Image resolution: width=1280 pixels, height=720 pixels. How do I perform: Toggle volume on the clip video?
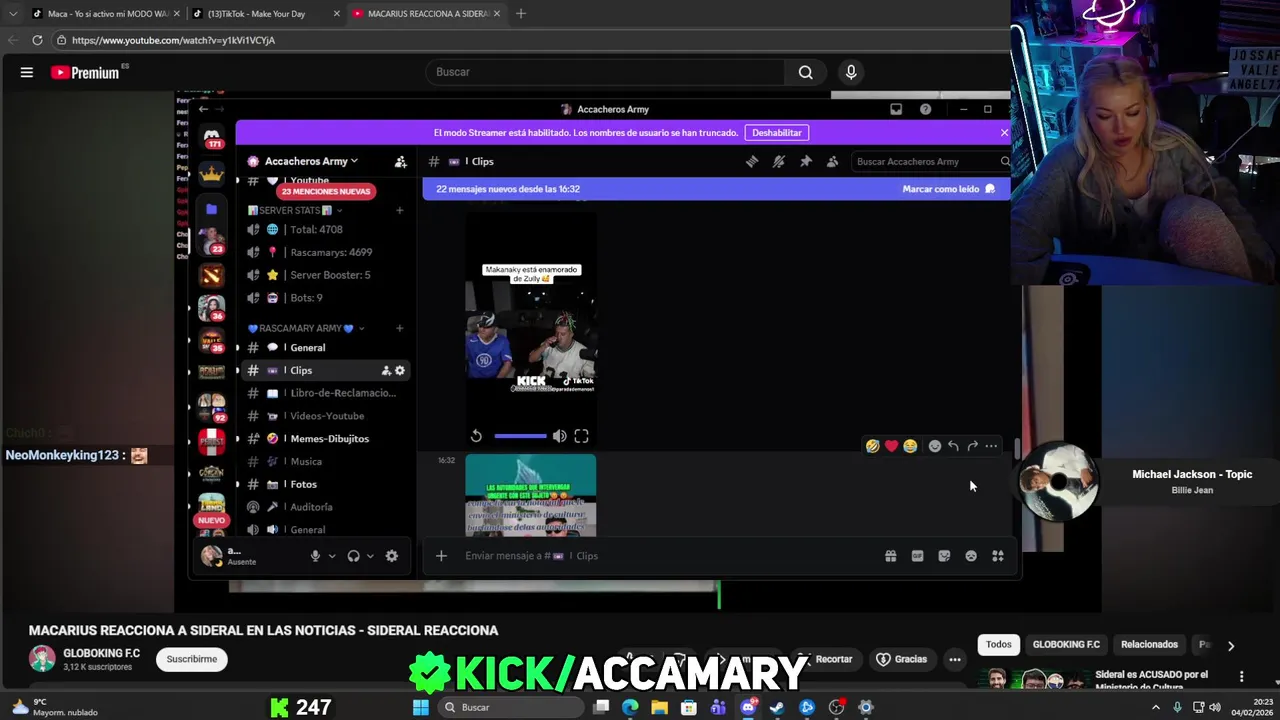[x=560, y=436]
